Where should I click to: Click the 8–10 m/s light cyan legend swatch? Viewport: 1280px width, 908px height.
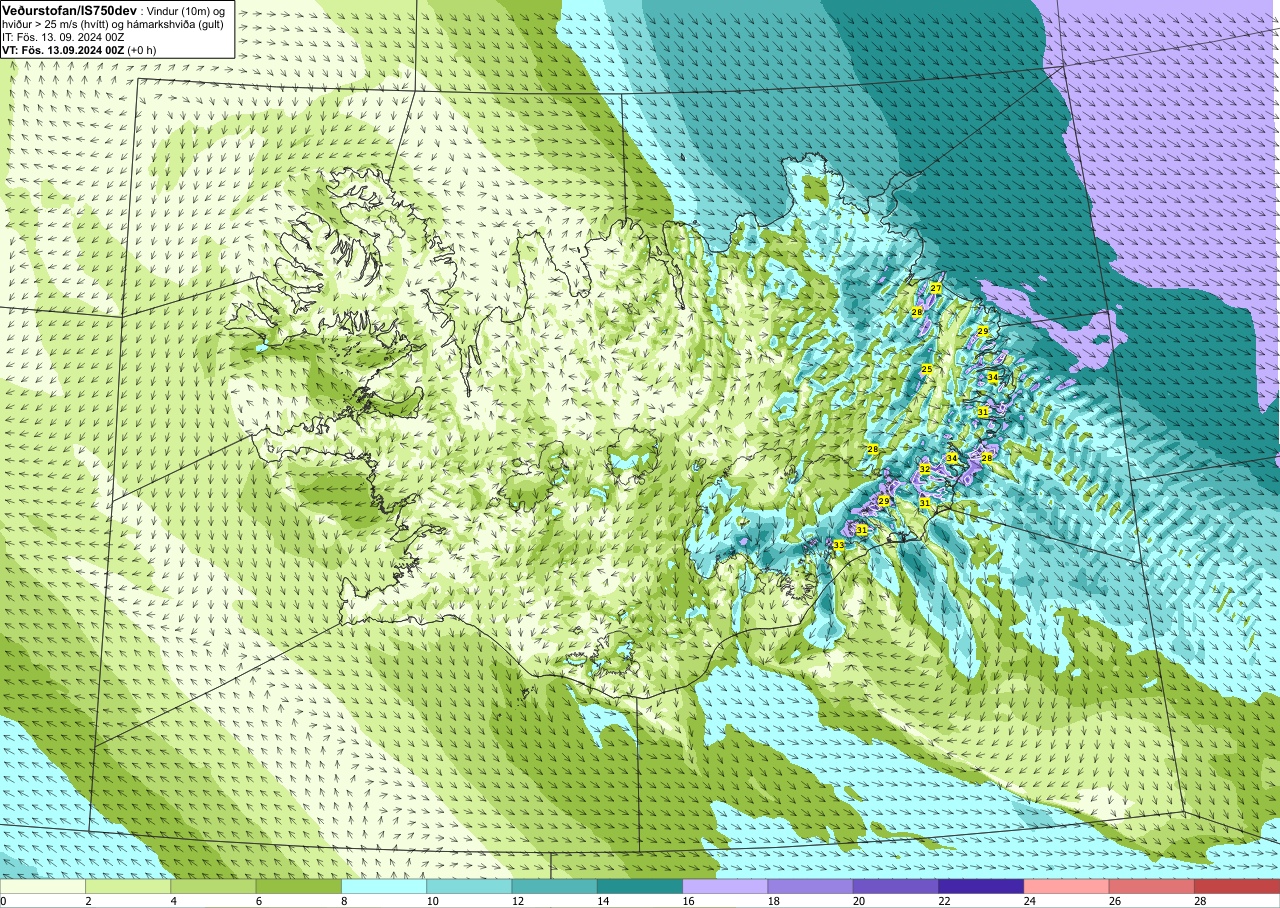[x=384, y=886]
